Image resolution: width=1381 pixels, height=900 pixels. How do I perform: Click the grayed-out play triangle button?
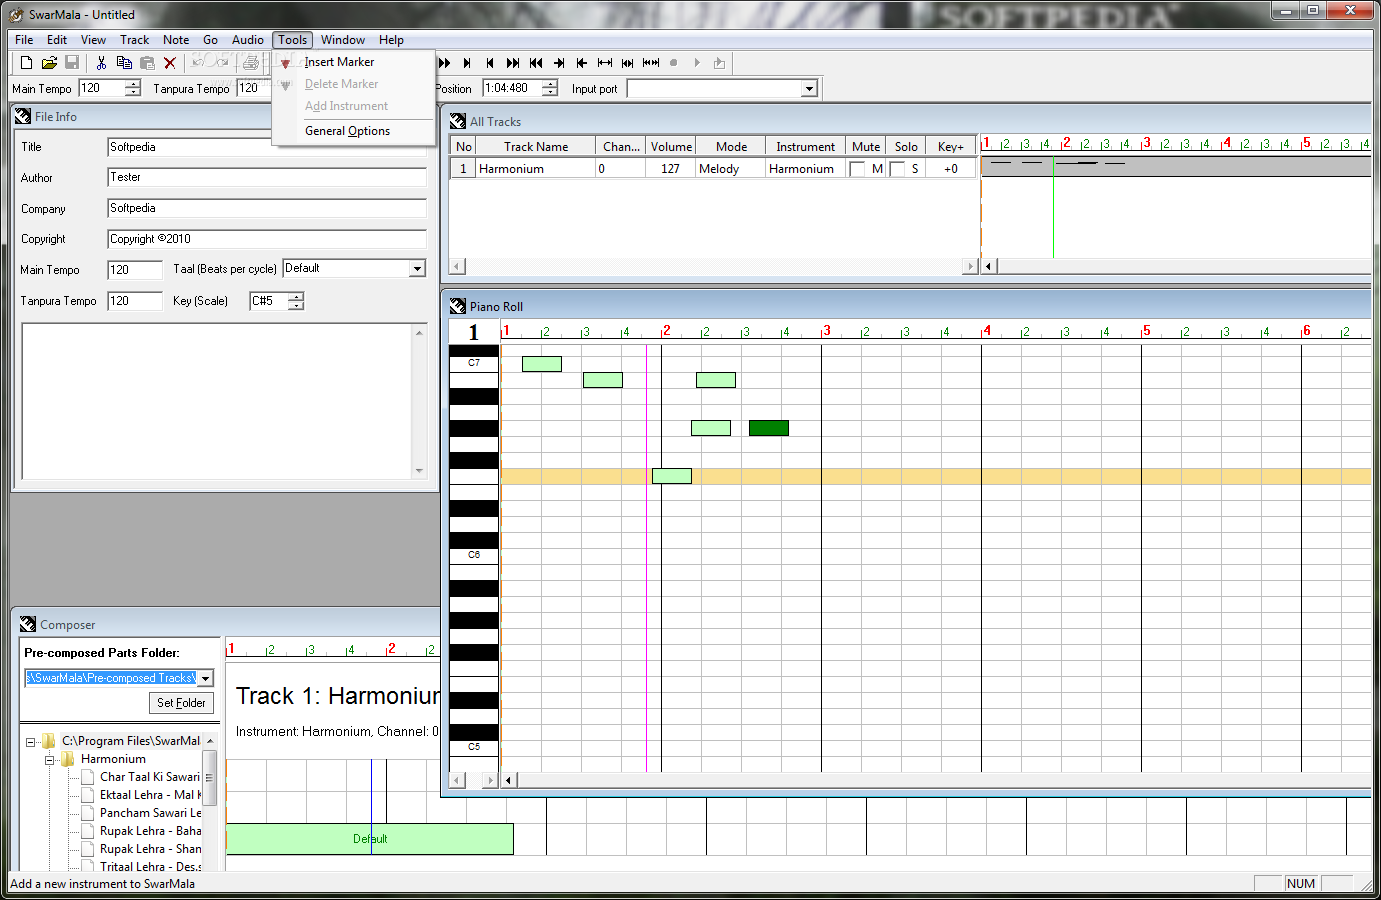(x=697, y=63)
